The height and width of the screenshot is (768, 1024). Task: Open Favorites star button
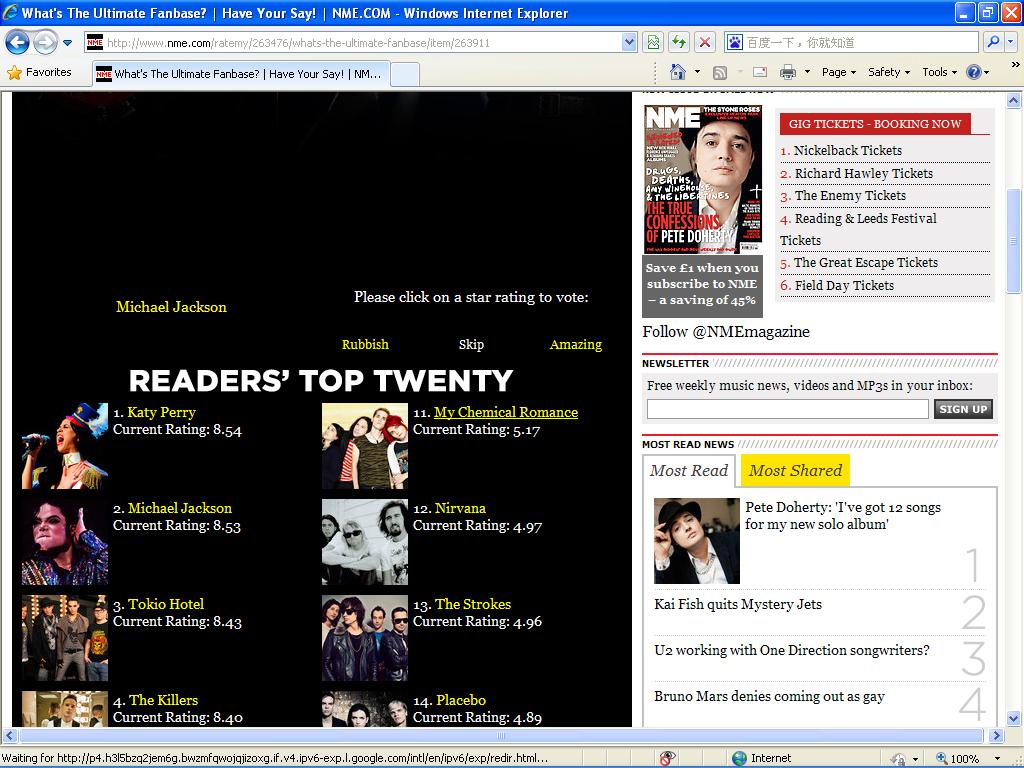coord(40,72)
